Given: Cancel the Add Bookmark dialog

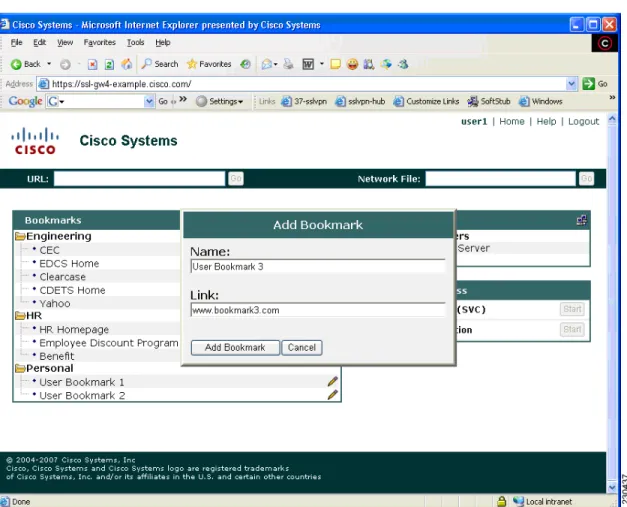Looking at the screenshot, I should click(302, 347).
